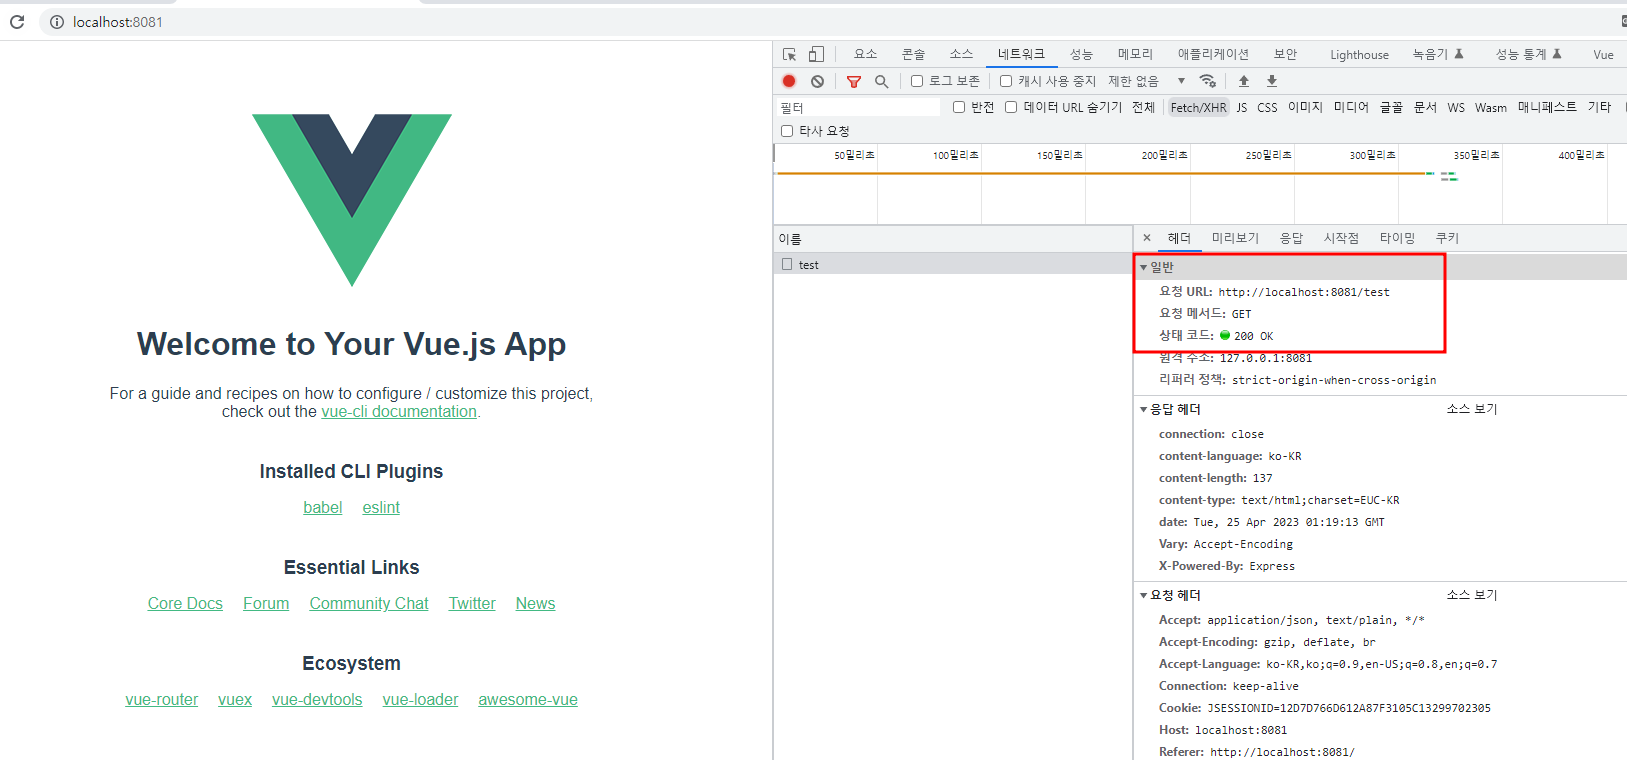Clear the network log with the clear icon
This screenshot has height=760, width=1627.
point(817,81)
